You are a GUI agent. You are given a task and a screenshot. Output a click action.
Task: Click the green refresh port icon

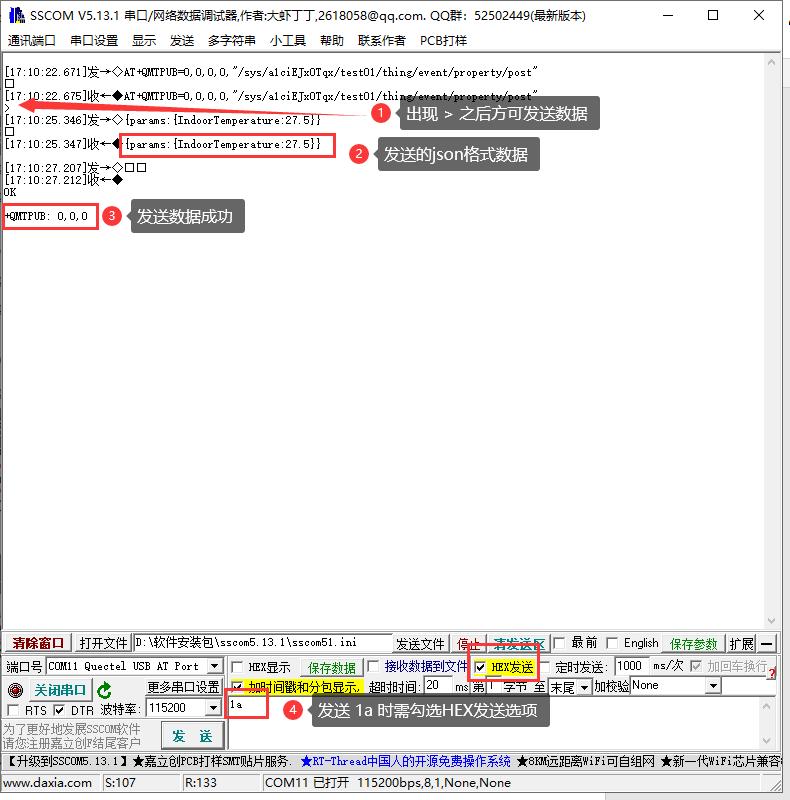(x=105, y=690)
